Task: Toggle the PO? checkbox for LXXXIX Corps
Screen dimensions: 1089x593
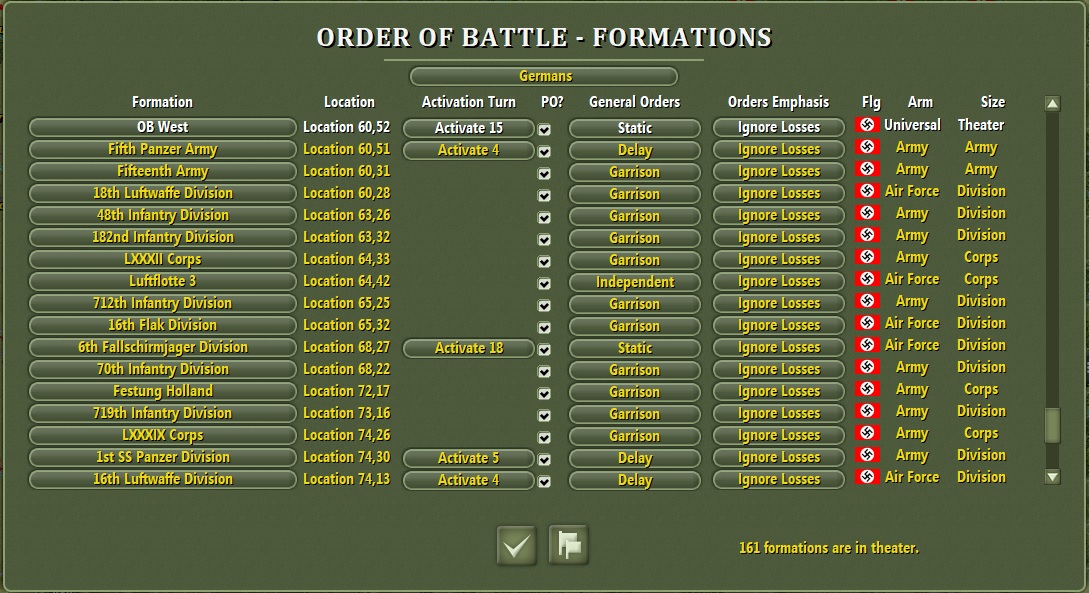Action: (x=544, y=437)
